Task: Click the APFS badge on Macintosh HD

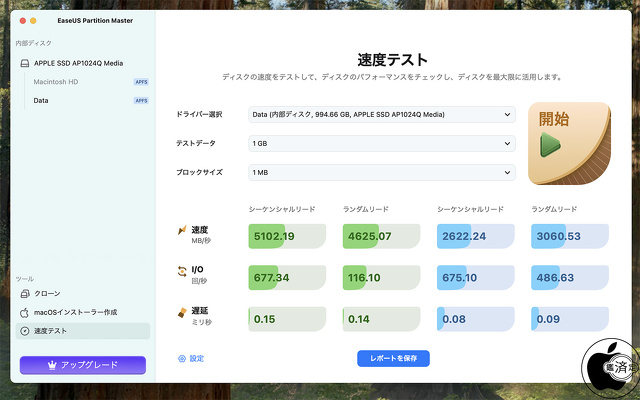Action: [141, 82]
